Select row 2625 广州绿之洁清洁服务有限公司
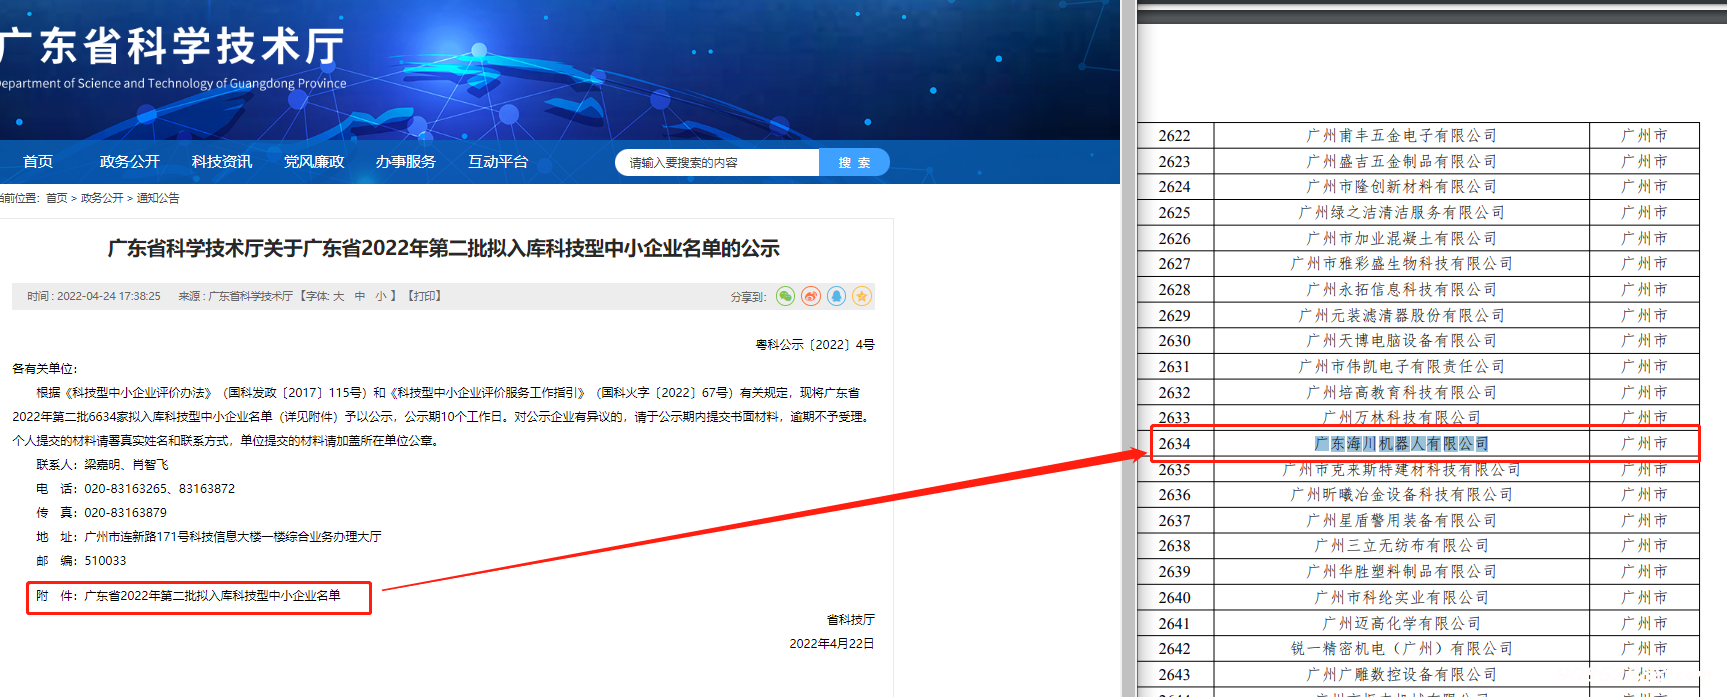This screenshot has height=697, width=1727. pos(1418,212)
